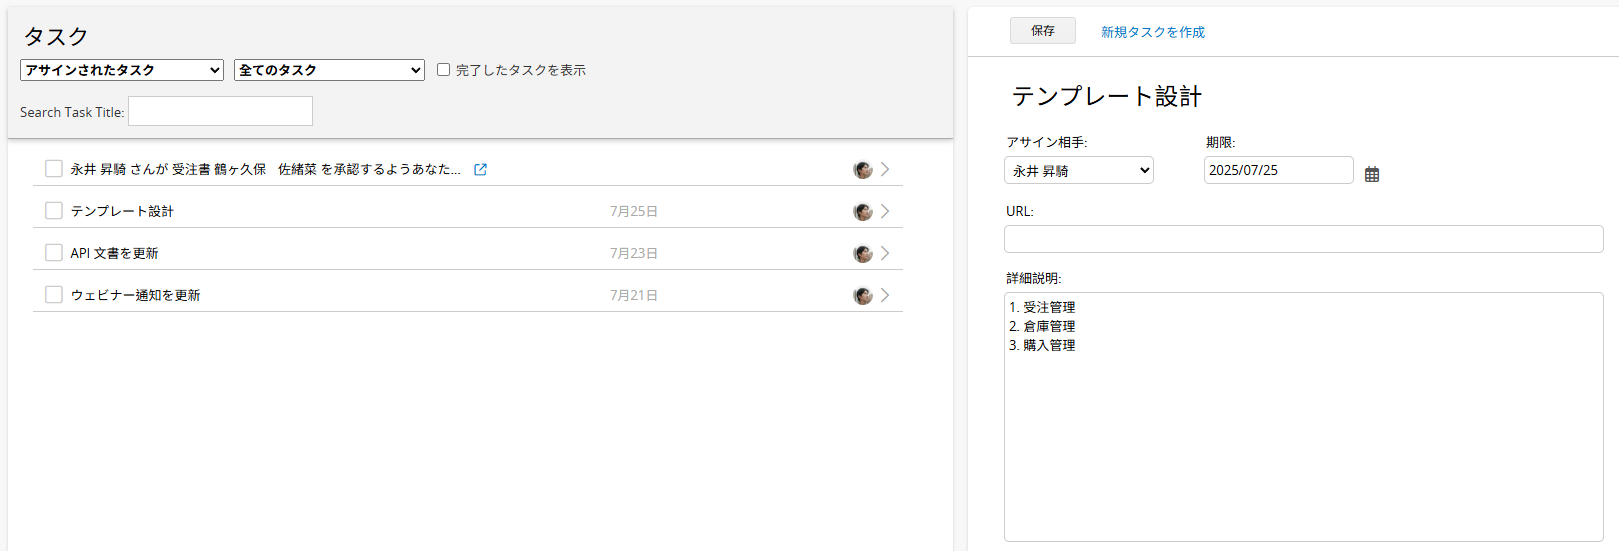Click the 新規タスクを作成 link
Image resolution: width=1619 pixels, height=551 pixels.
1153,32
